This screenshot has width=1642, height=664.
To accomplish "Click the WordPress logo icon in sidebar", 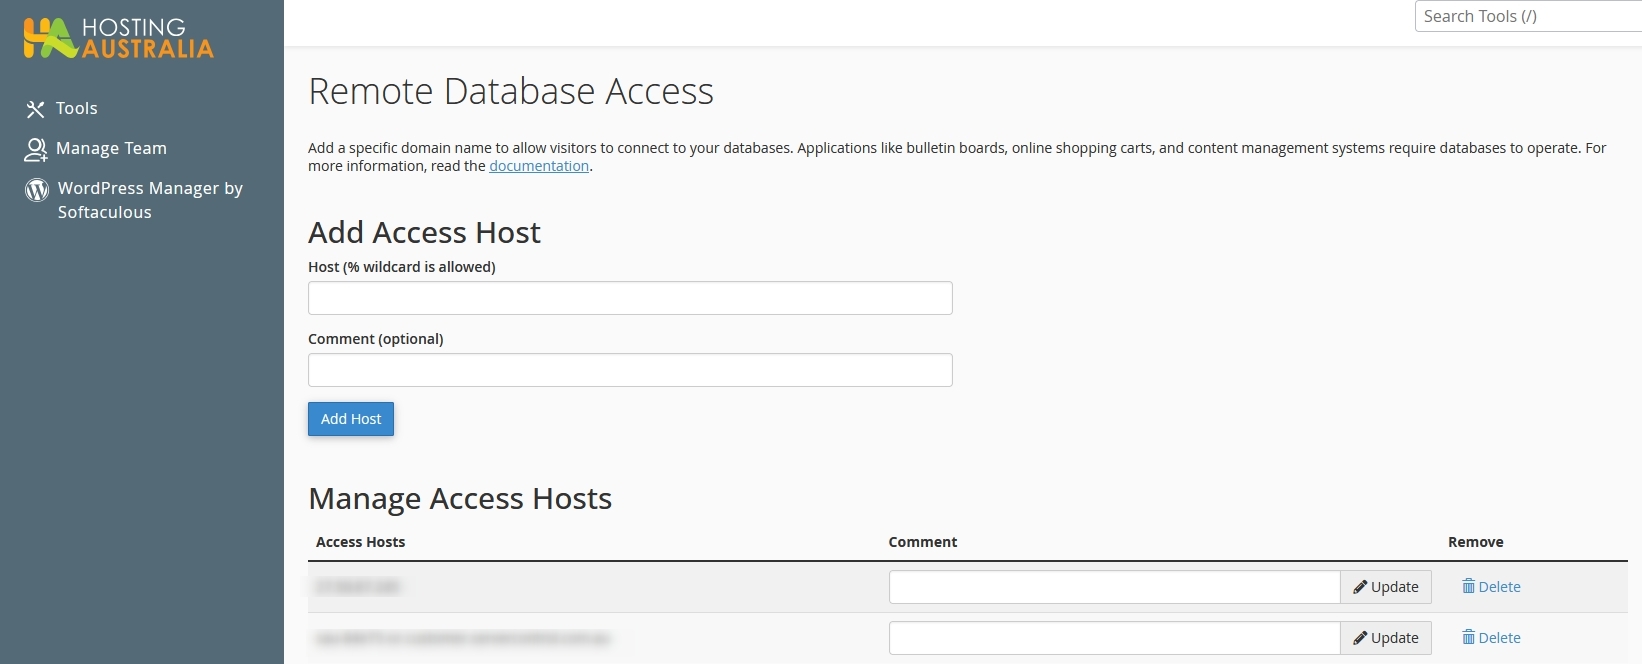I will click(x=37, y=190).
